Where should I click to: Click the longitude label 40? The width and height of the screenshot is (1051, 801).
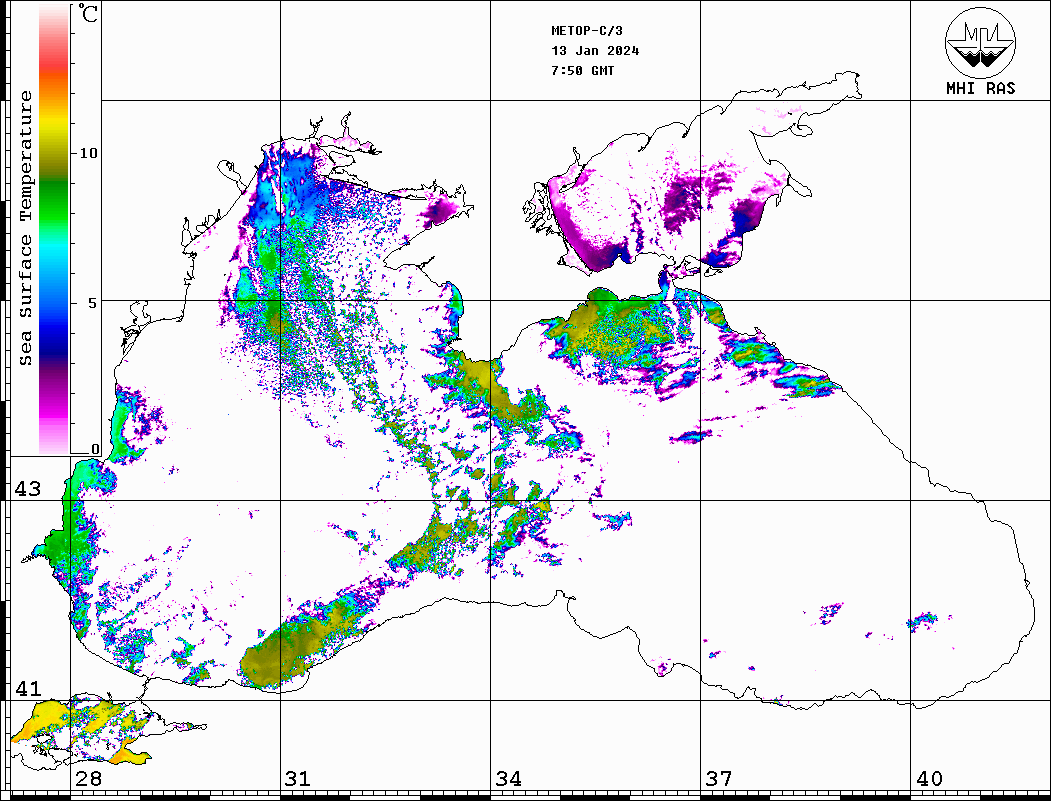pyautogui.click(x=929, y=779)
